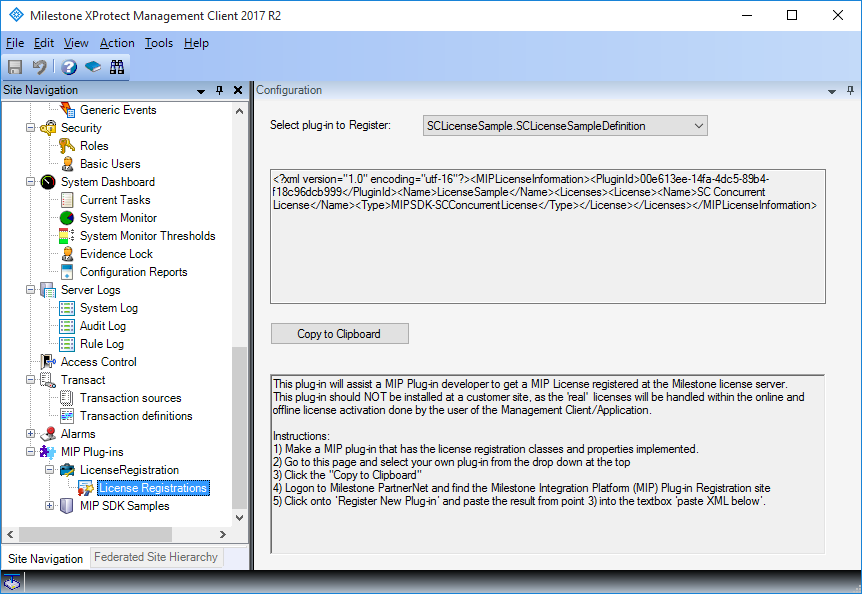The width and height of the screenshot is (862, 594).
Task: Click tree horizontal scroll right arrow
Action: pos(222,534)
